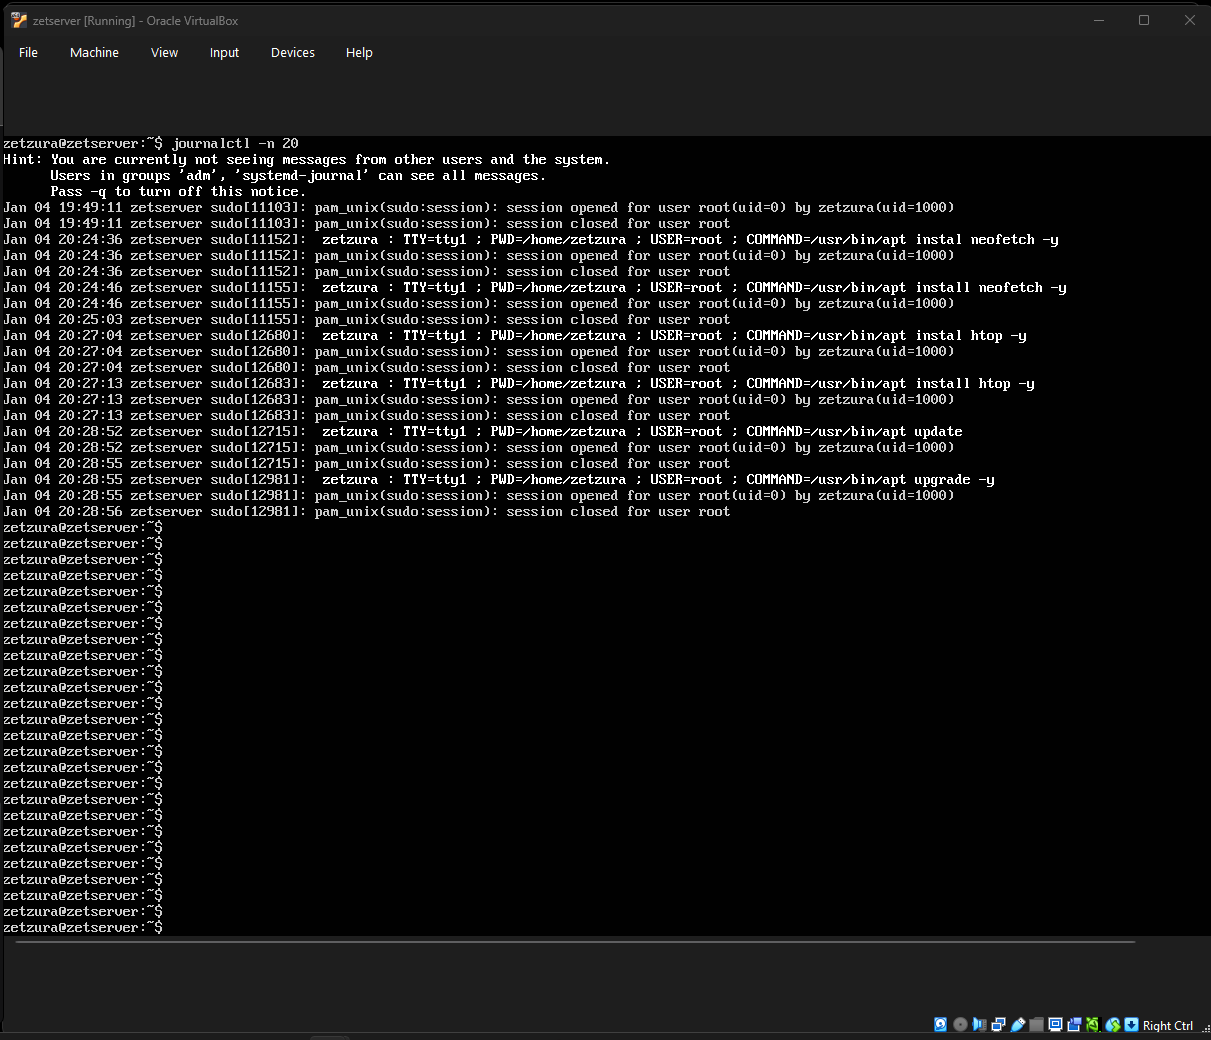Open the Machine menu
Viewport: 1211px width, 1040px height.
[x=94, y=52]
